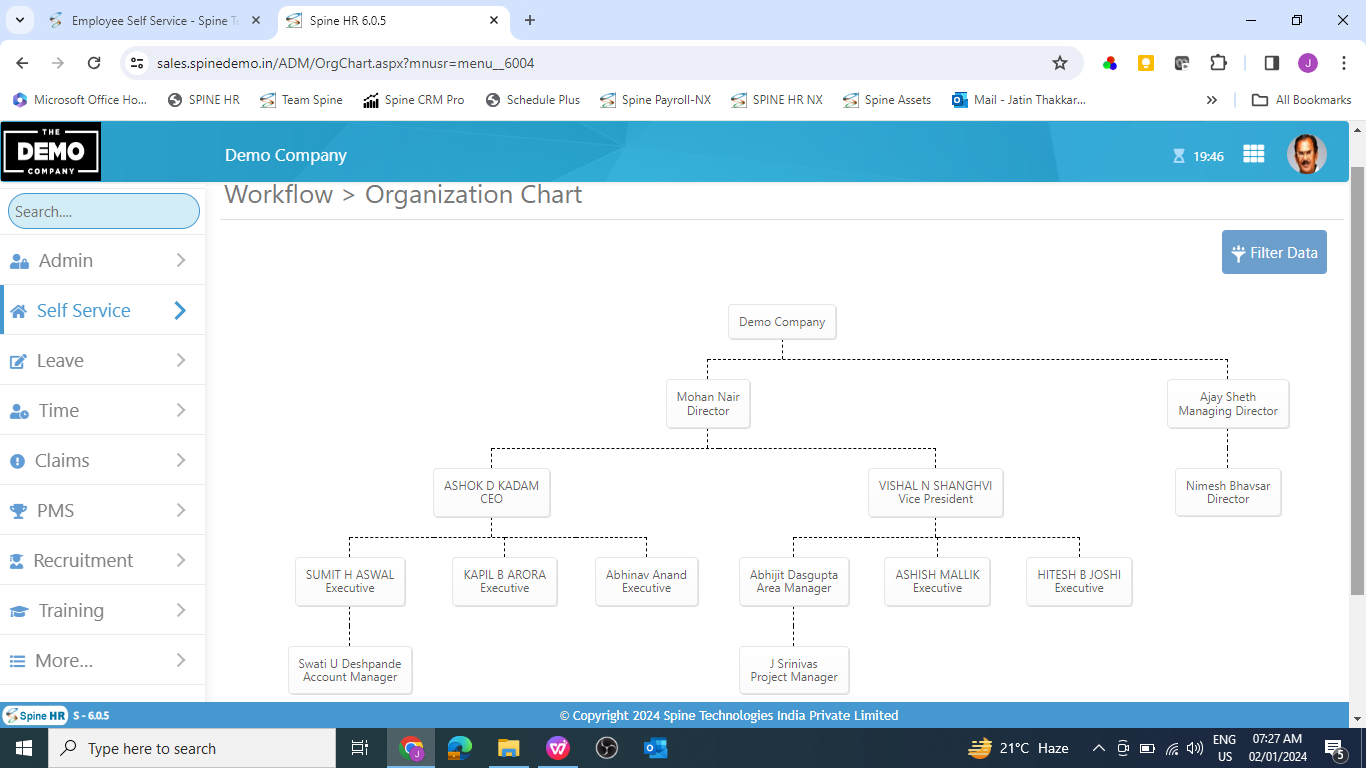Open Outlook from taskbar

[x=656, y=748]
